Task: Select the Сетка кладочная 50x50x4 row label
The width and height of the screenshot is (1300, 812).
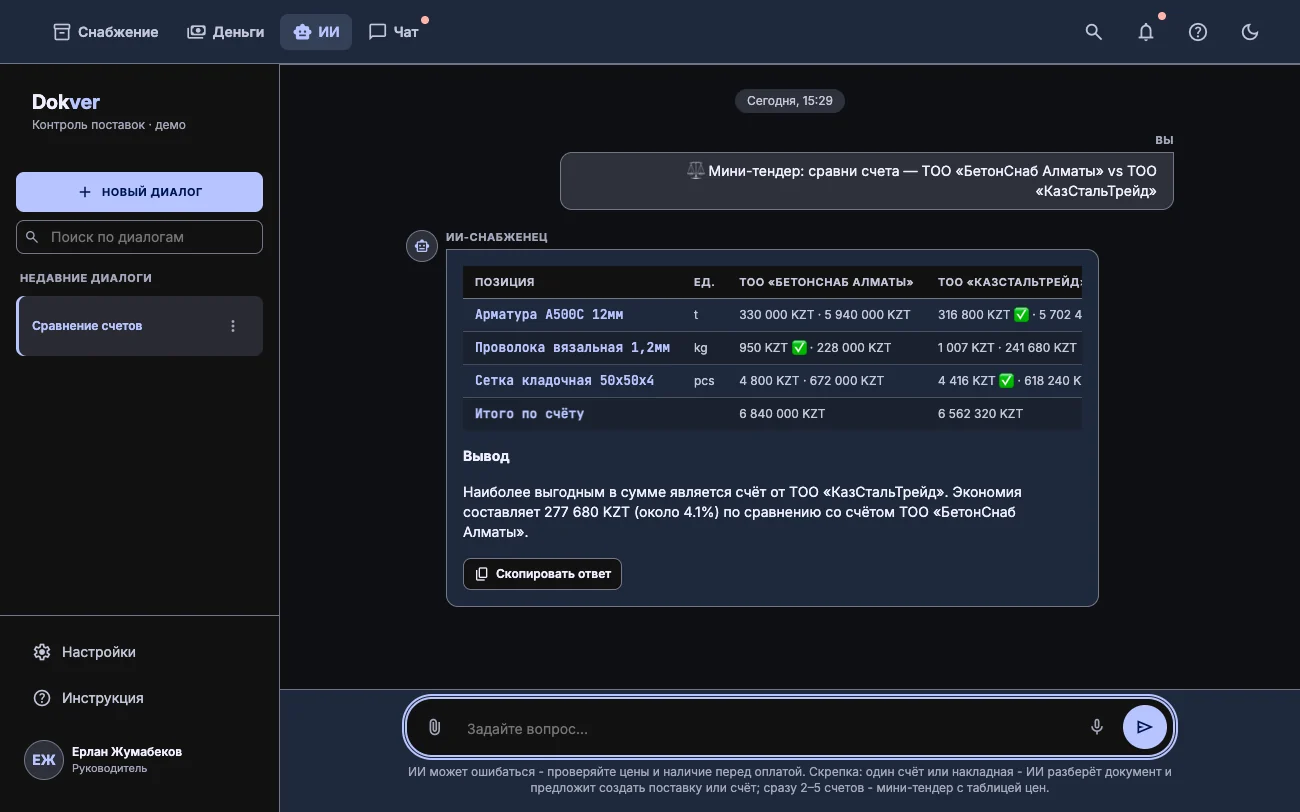Action: coord(564,381)
